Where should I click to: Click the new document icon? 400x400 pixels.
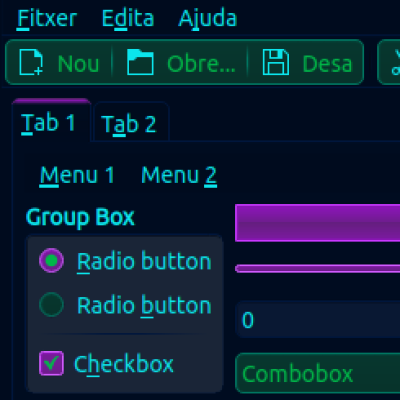coord(31,62)
